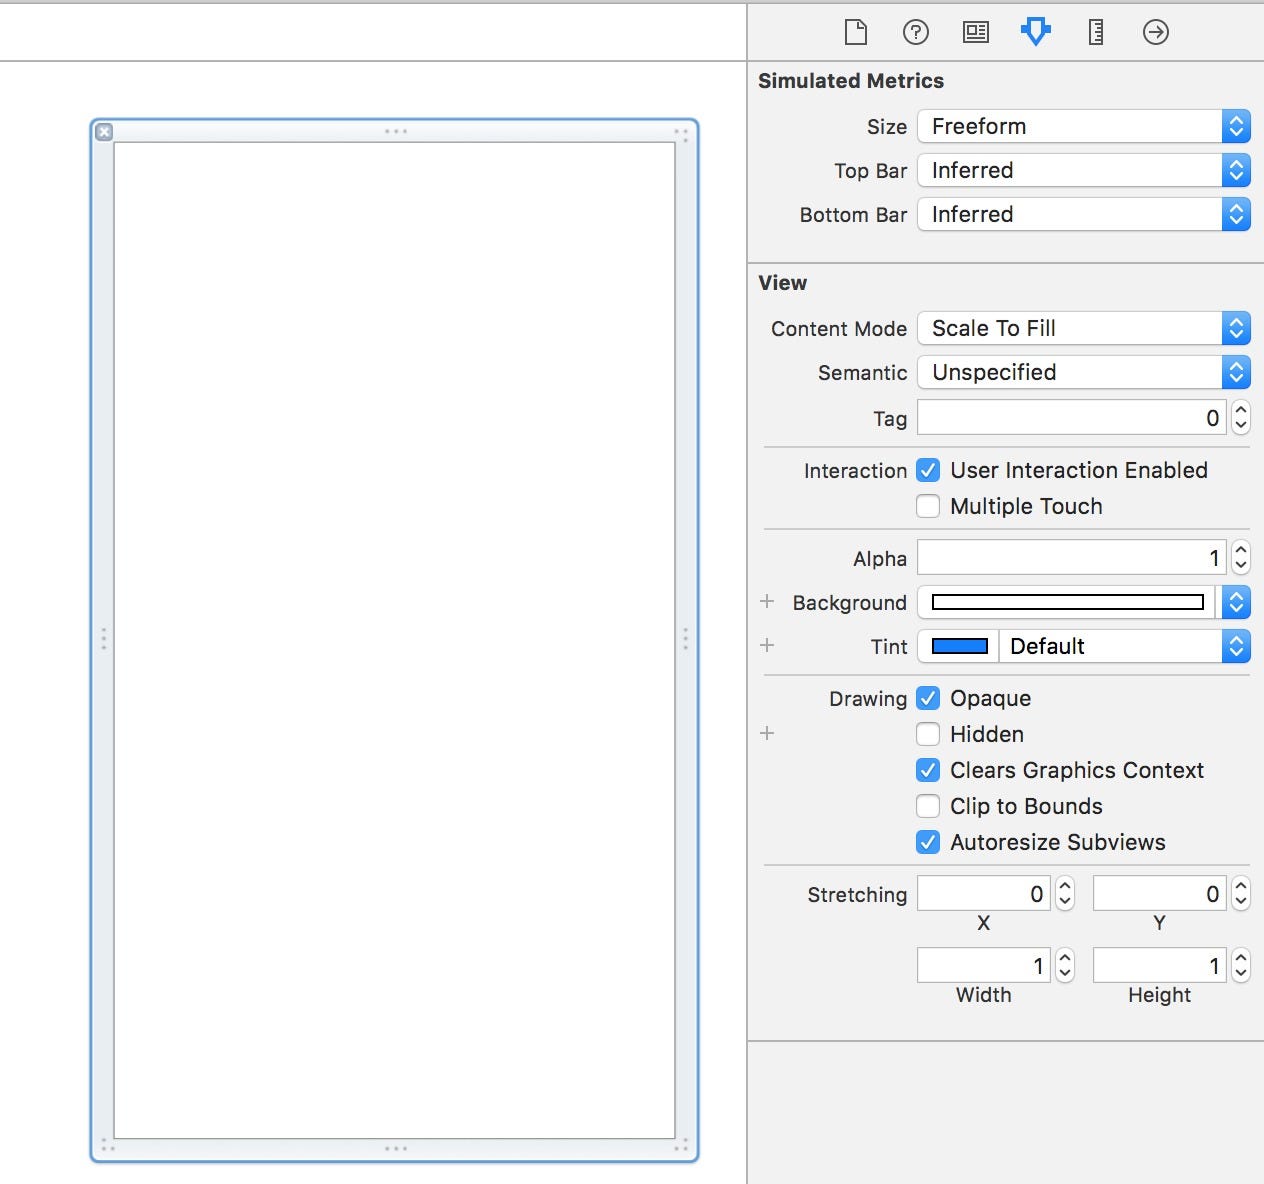Enable Multiple Touch checkbox
Viewport: 1264px width, 1184px height.
(928, 506)
